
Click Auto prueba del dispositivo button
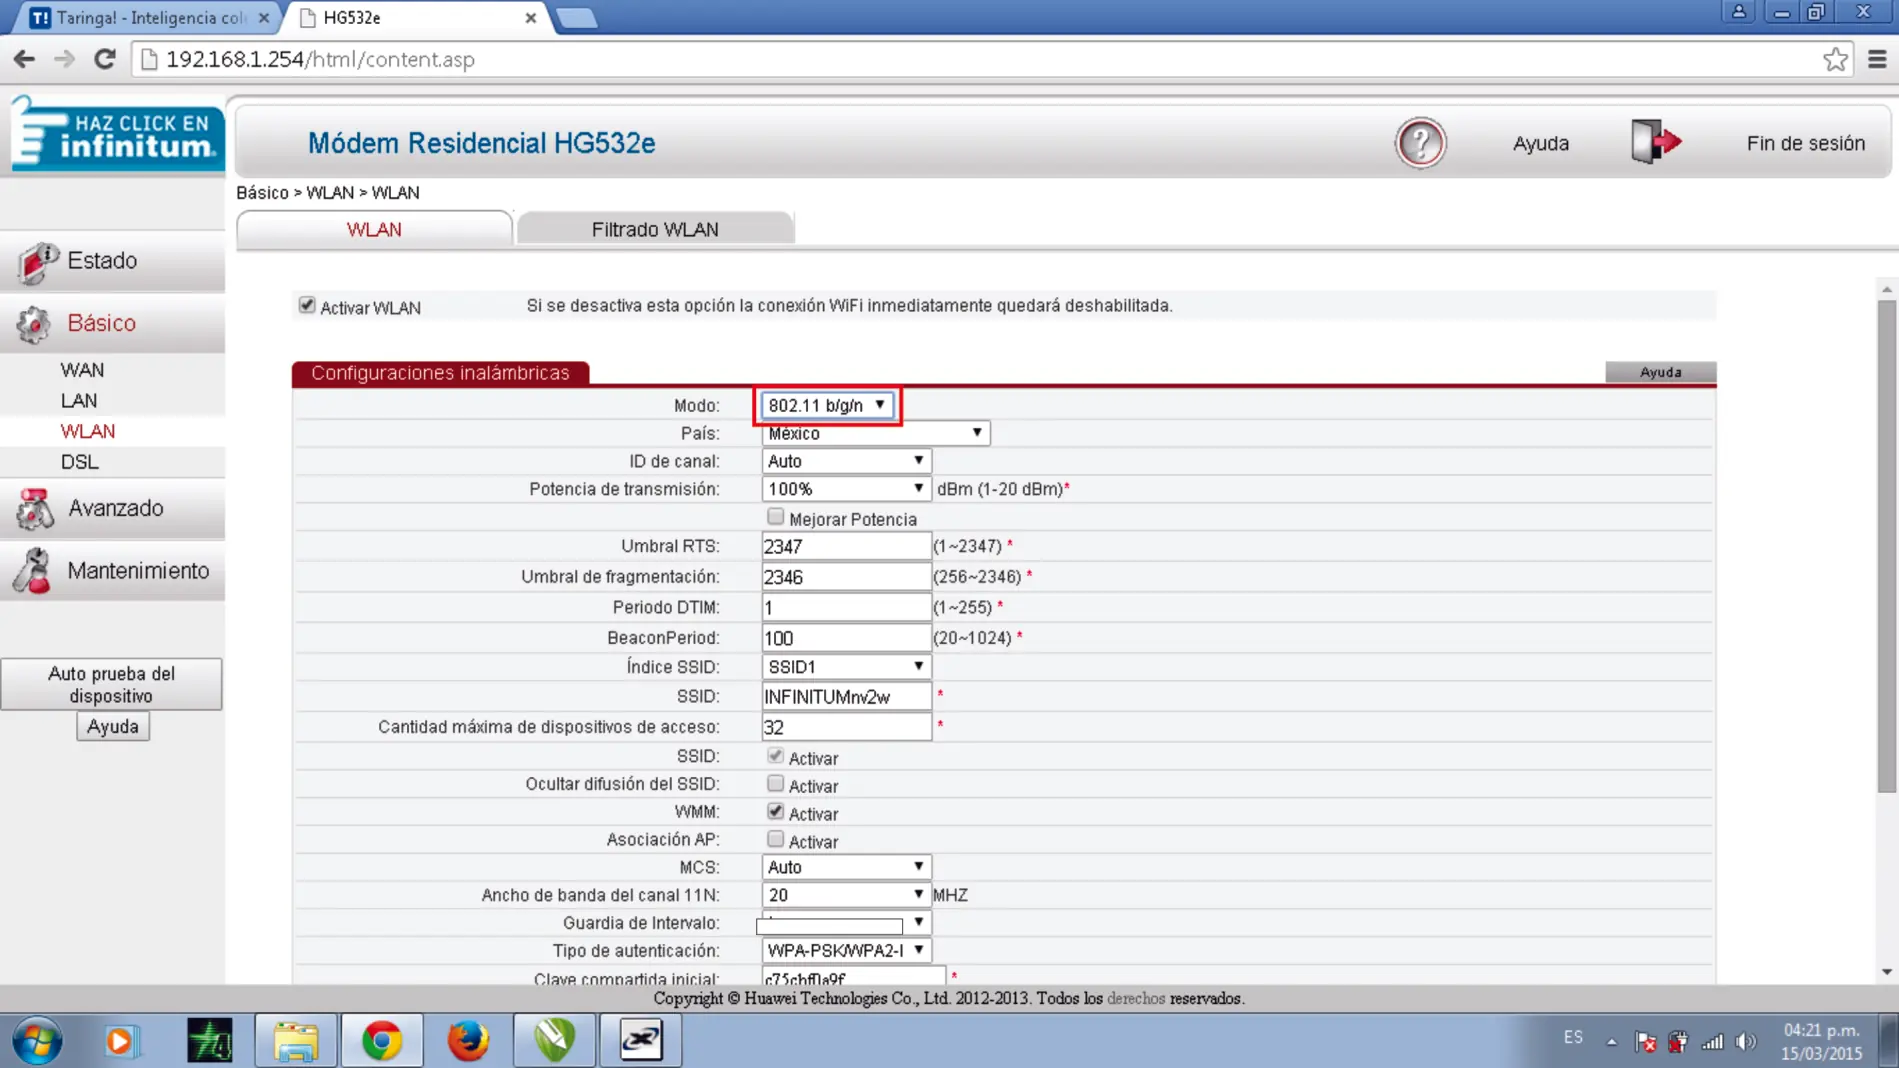pyautogui.click(x=111, y=685)
